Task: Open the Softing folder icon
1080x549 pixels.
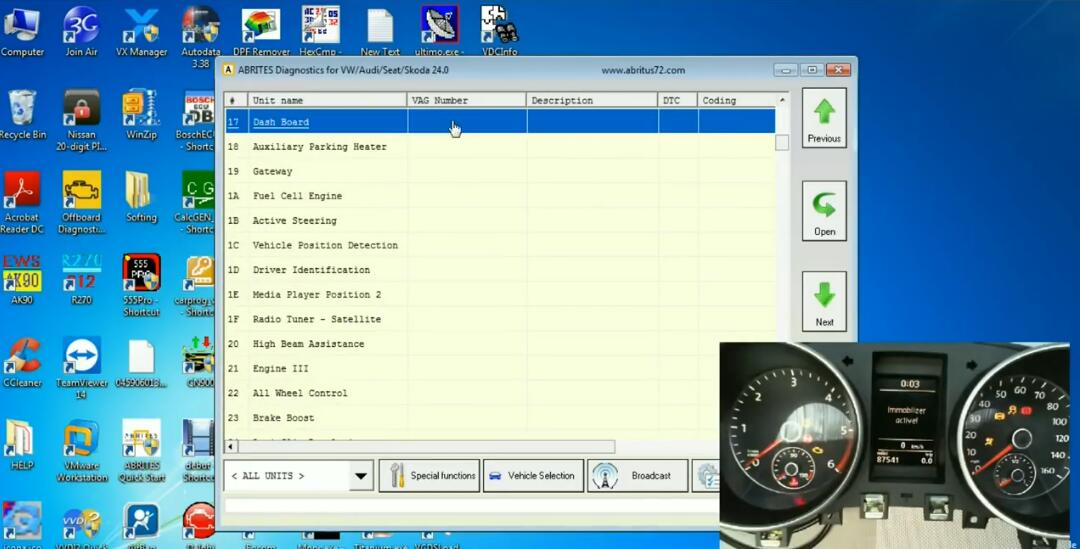Action: [x=141, y=196]
